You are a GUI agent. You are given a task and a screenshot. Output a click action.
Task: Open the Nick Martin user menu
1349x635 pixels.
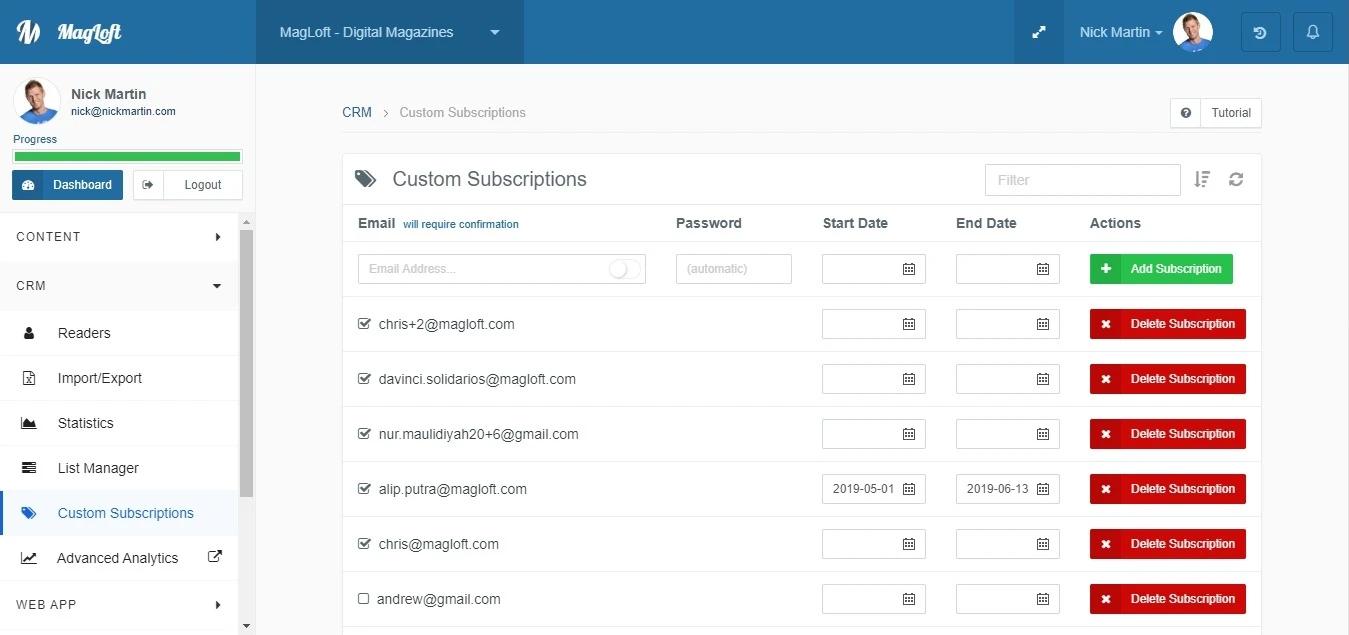coord(1121,32)
